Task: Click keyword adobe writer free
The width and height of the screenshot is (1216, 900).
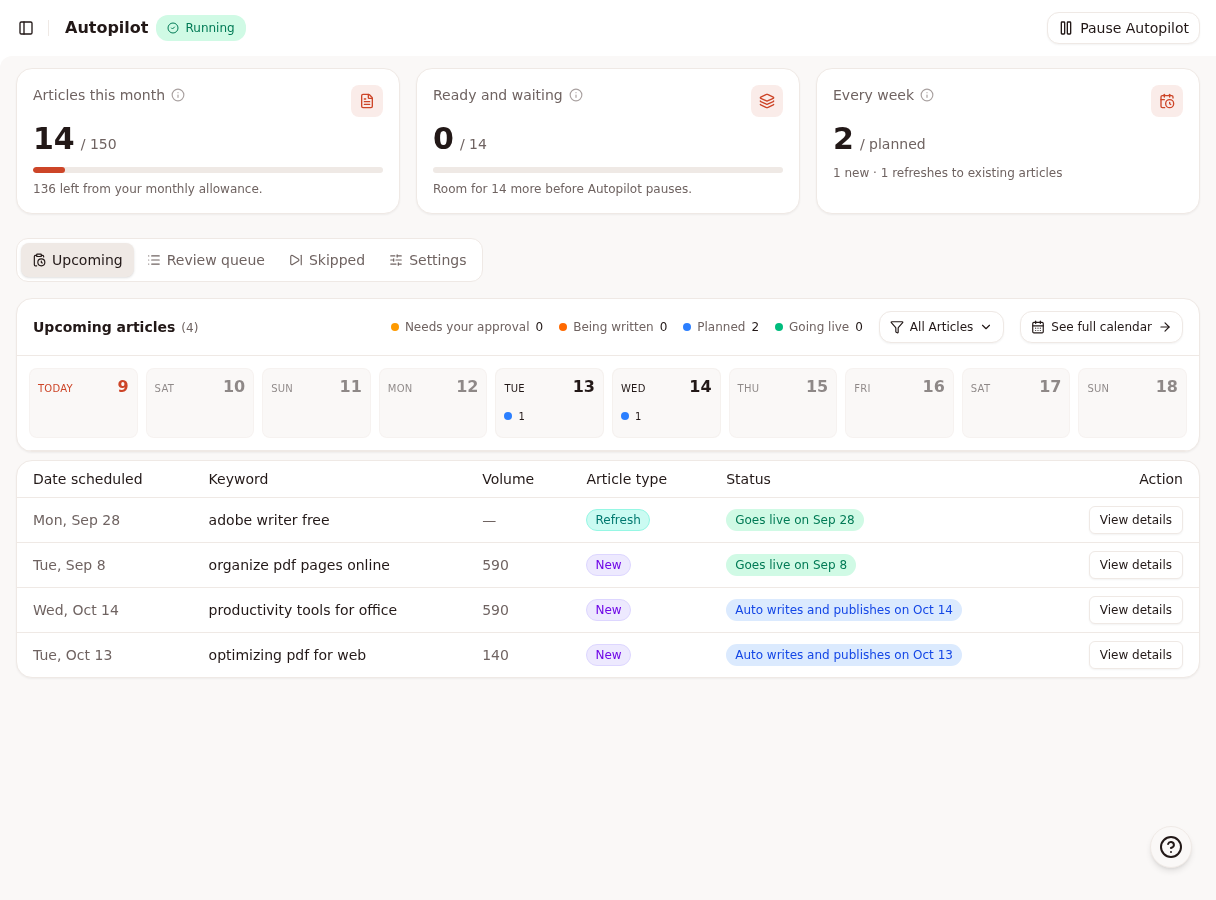Action: [269, 520]
